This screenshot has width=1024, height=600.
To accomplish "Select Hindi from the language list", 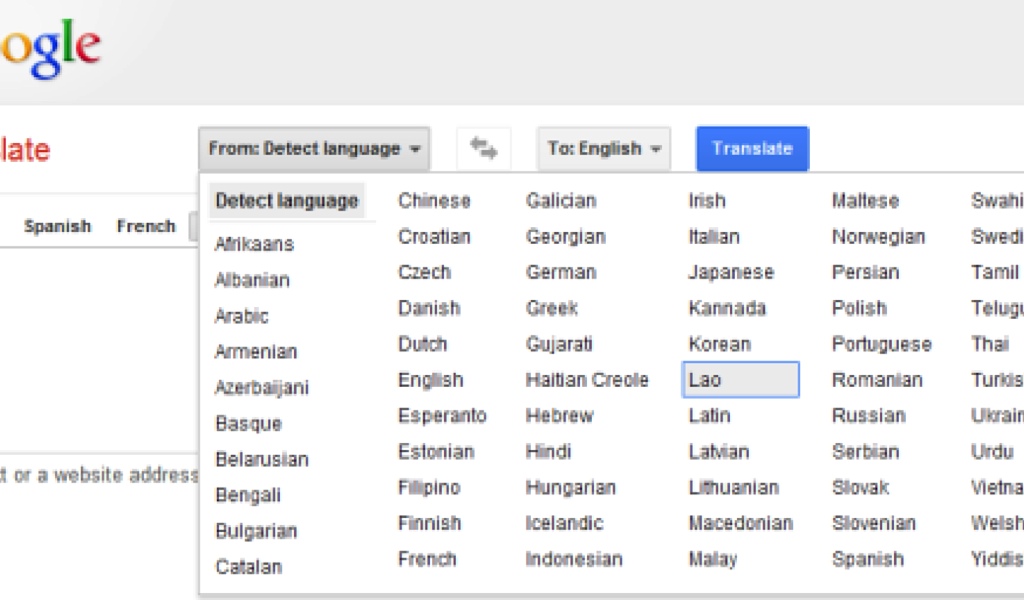I will pyautogui.click(x=549, y=452).
